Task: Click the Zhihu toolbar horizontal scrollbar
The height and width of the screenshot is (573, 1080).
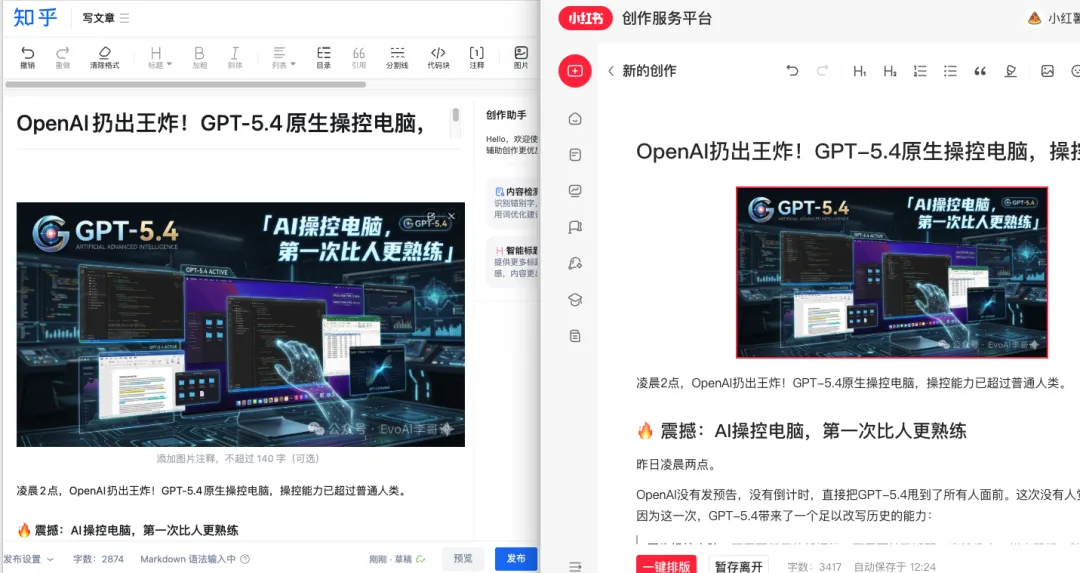Action: [x=185, y=85]
